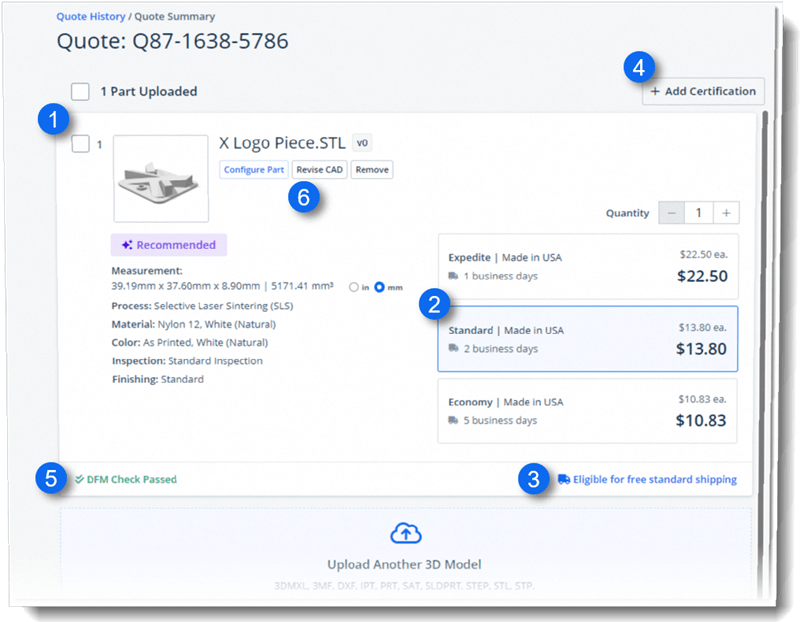This screenshot has width=800, height=622.
Task: Click the cloud upload icon
Action: [x=405, y=533]
